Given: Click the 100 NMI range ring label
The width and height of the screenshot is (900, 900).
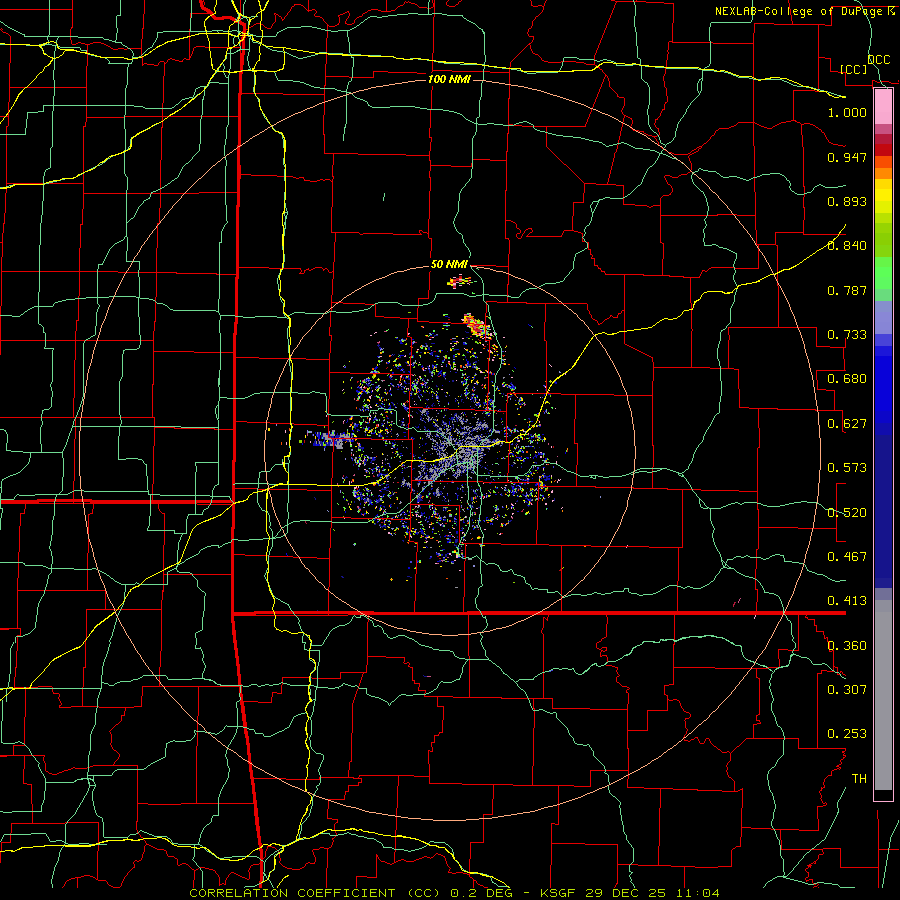Looking at the screenshot, I should tap(449, 79).
